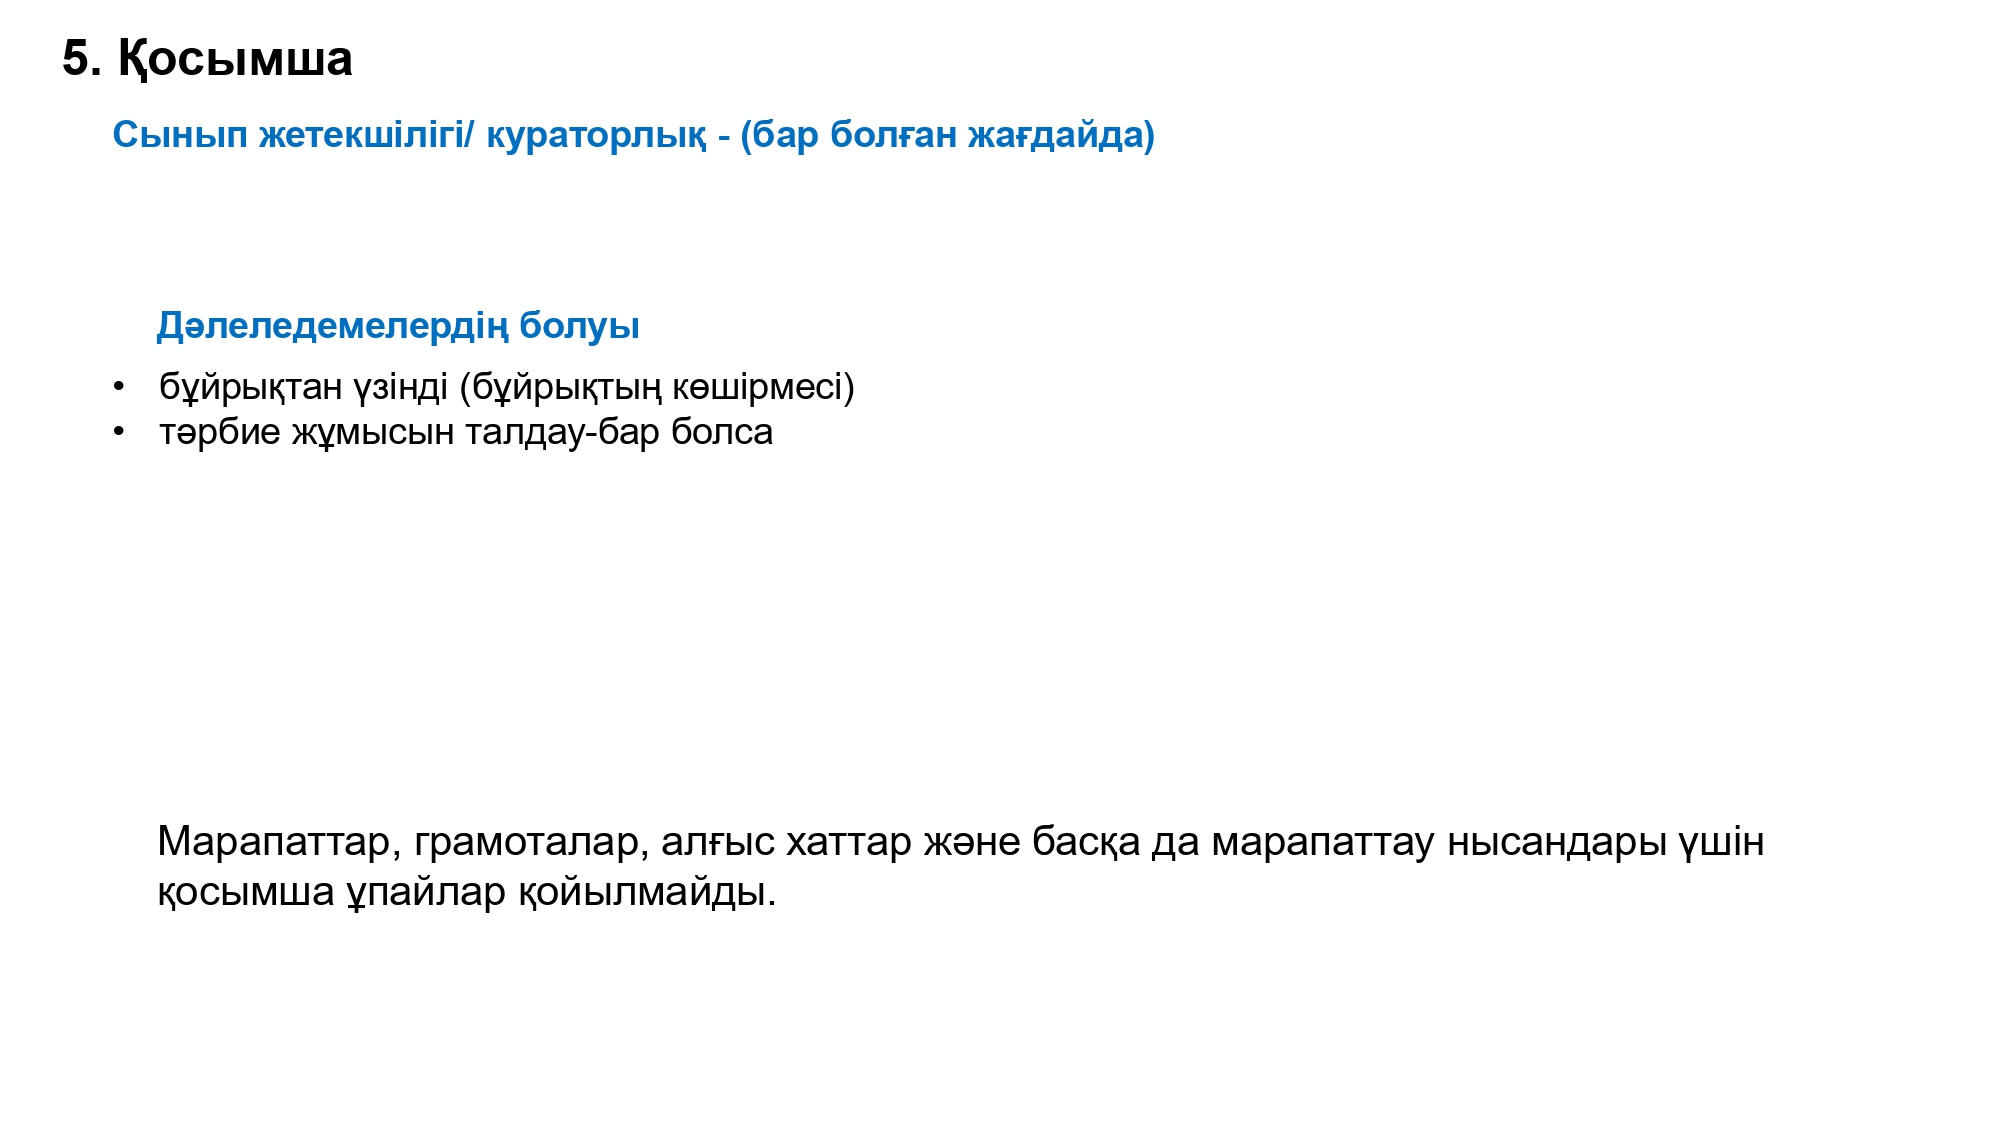This screenshot has width=2000, height=1125.
Task: Click the slide title "5. Қосымша"
Action: (x=207, y=59)
